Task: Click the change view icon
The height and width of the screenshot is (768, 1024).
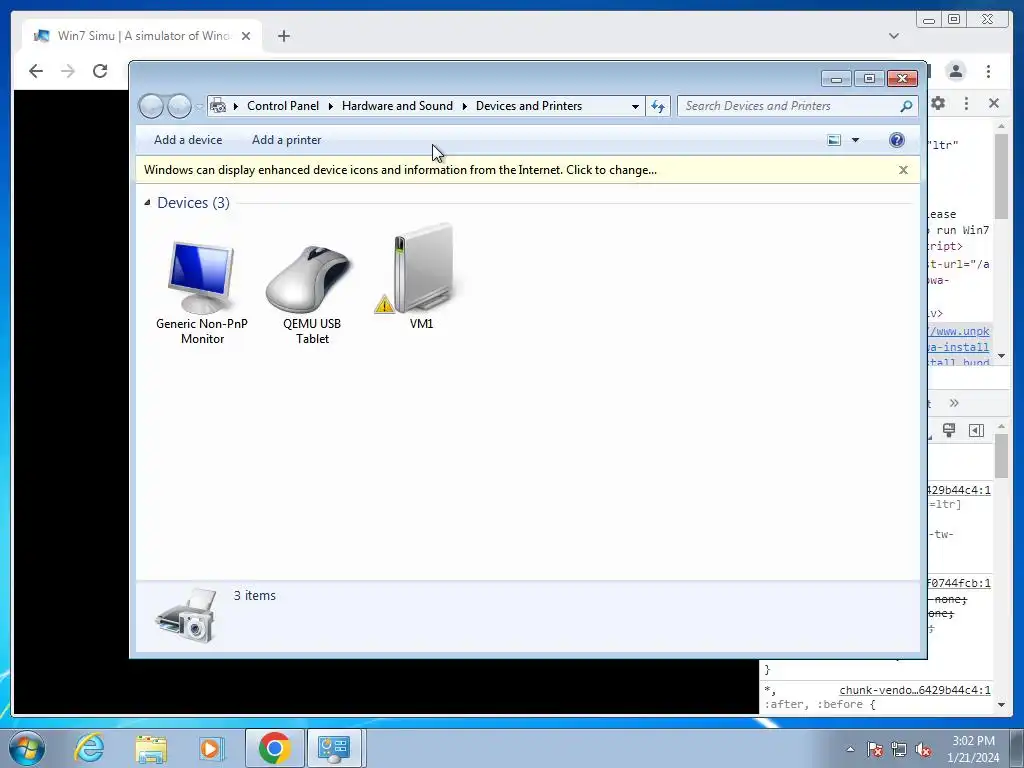Action: point(834,140)
